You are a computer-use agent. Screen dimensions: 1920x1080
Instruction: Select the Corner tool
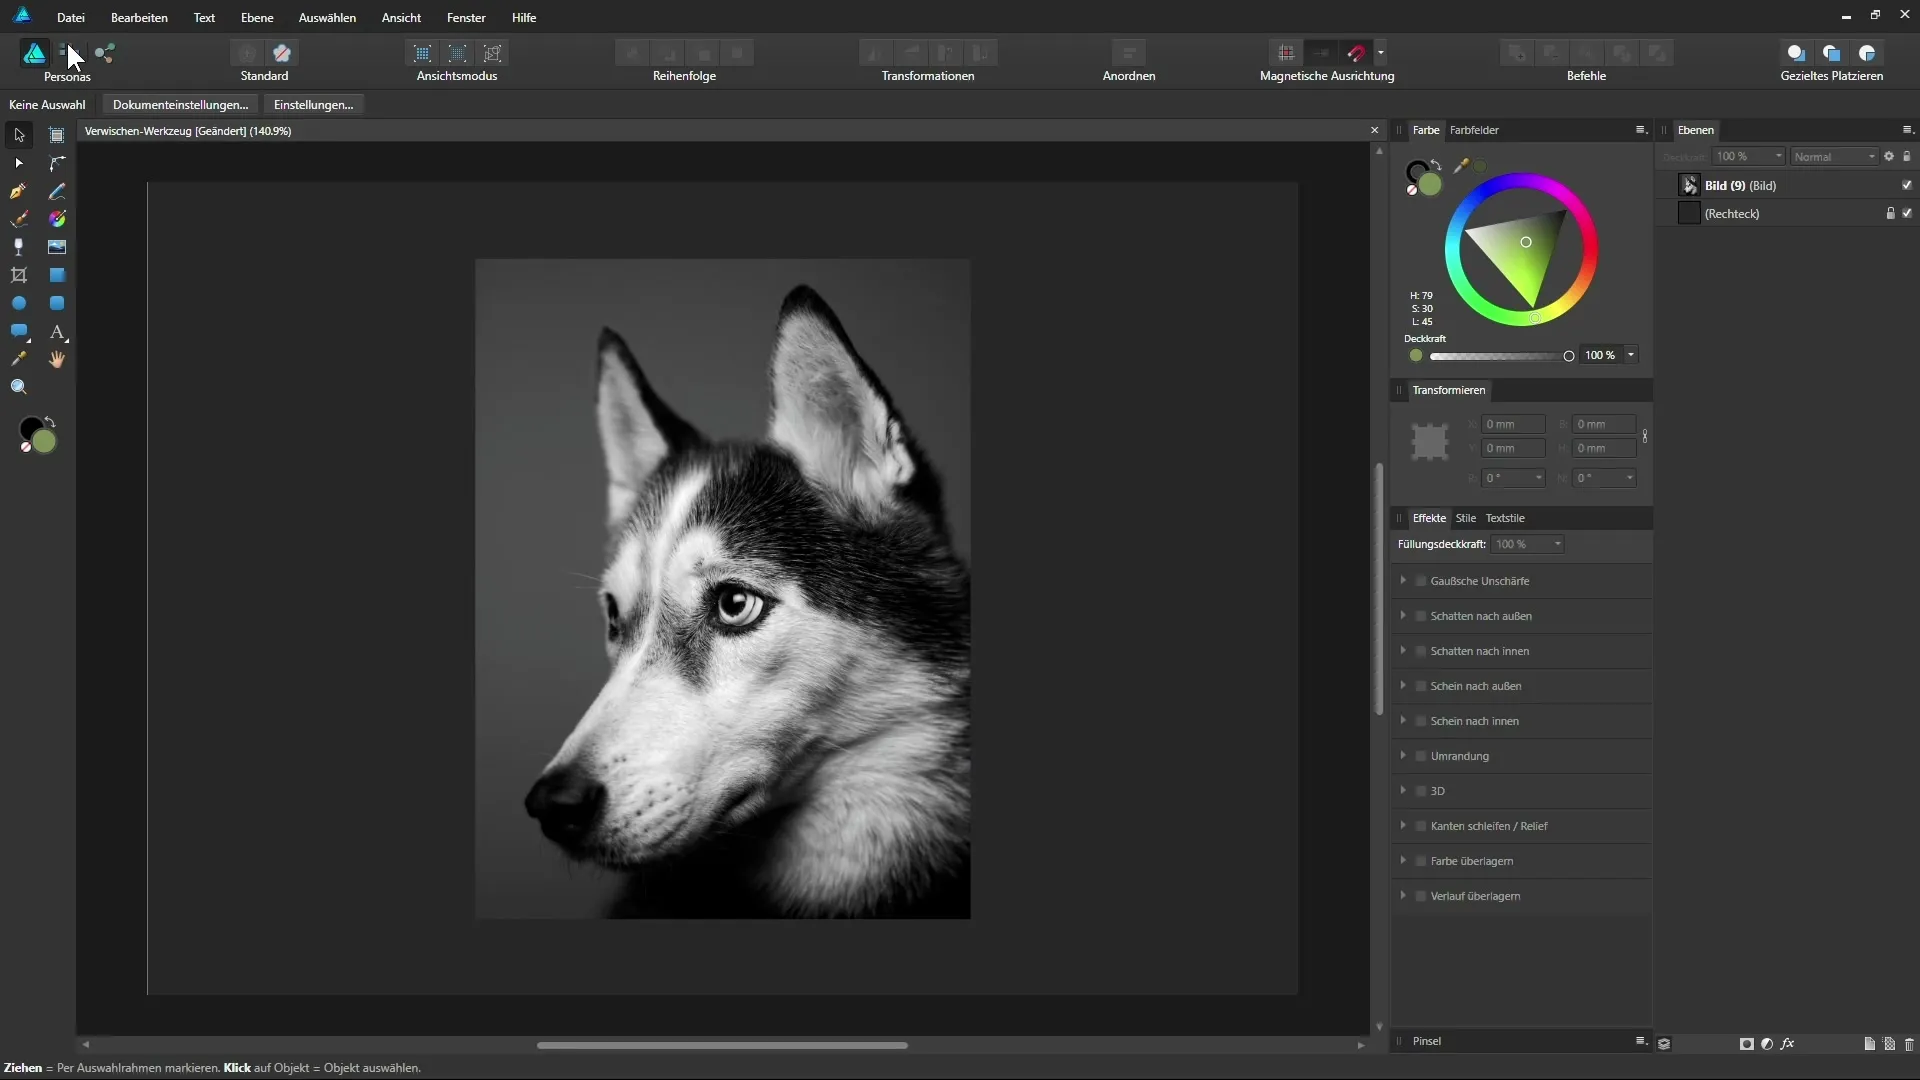[57, 163]
